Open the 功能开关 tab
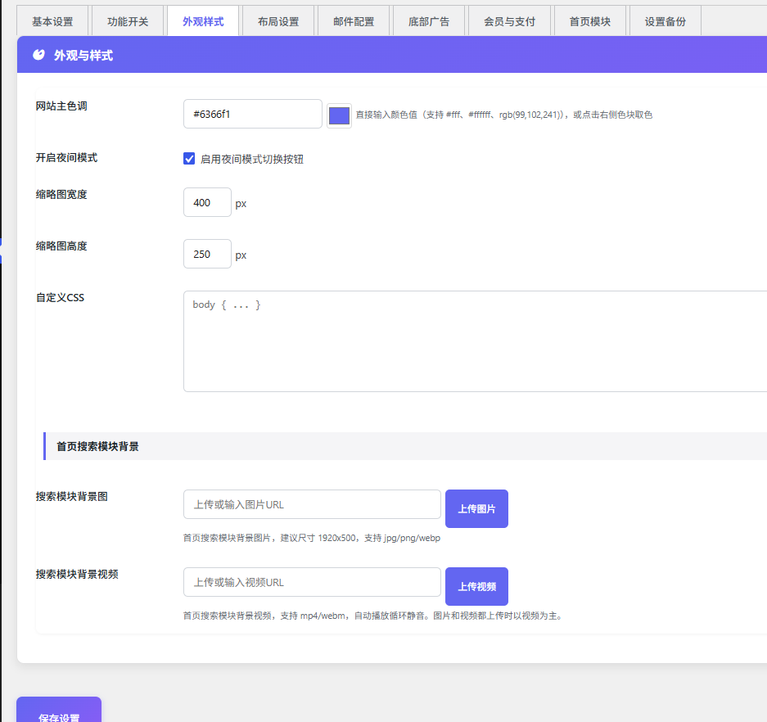 (128, 22)
